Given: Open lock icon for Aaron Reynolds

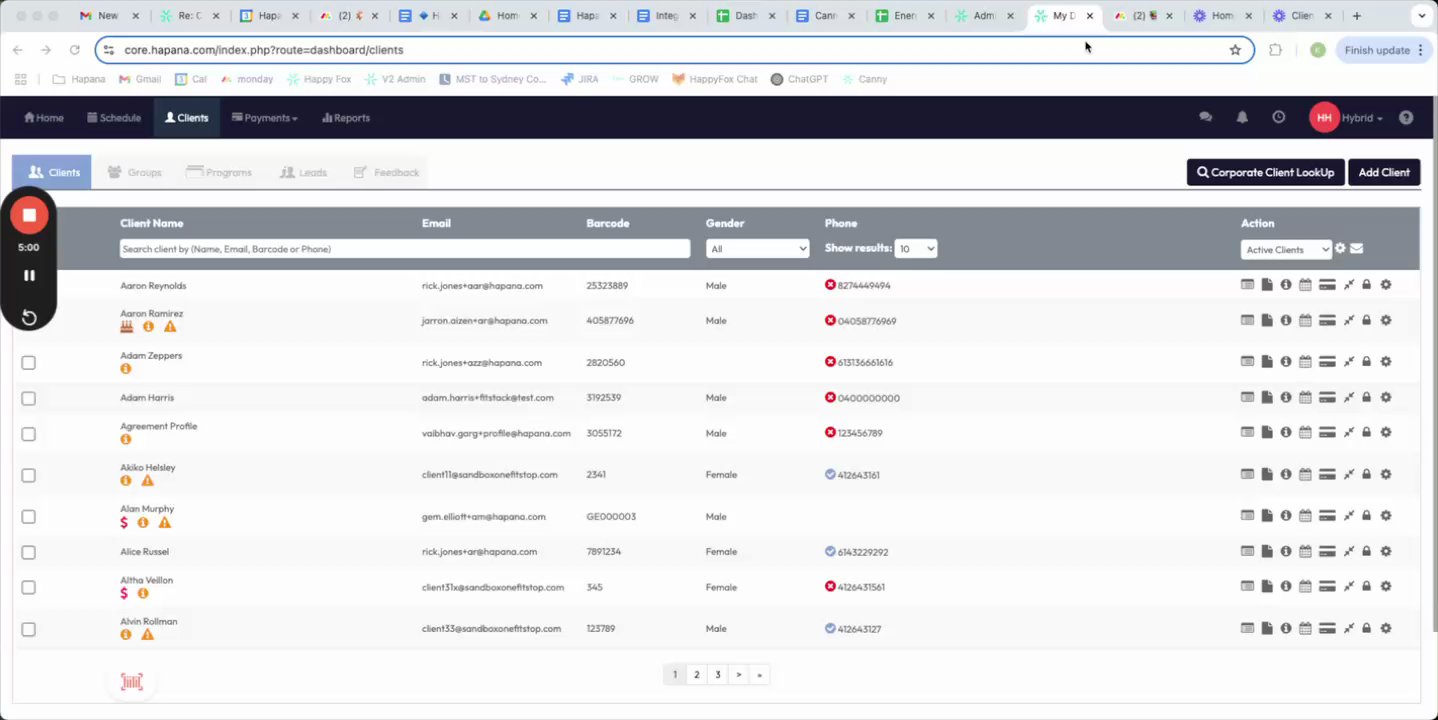Looking at the screenshot, I should (1366, 285).
